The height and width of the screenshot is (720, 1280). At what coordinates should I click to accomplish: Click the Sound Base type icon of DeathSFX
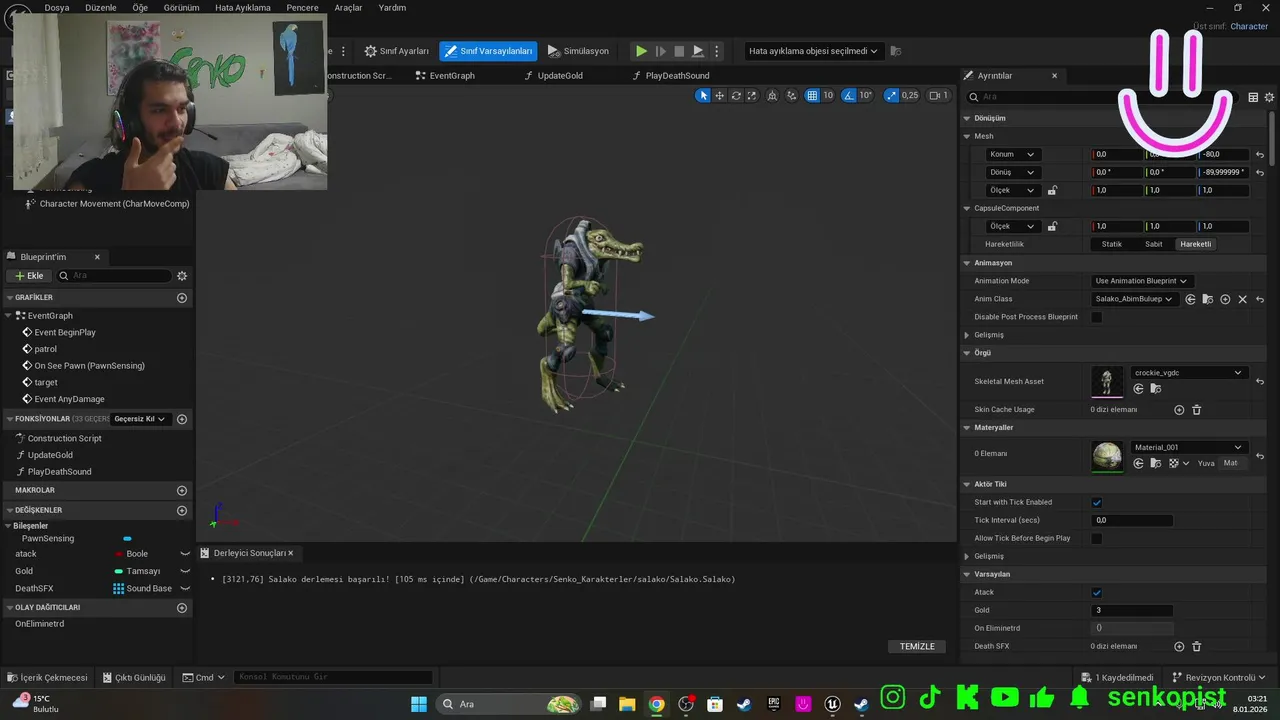pos(118,588)
